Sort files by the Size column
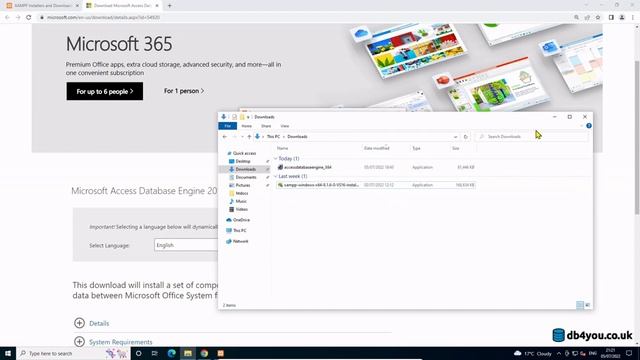640x360 pixels. tap(456, 148)
